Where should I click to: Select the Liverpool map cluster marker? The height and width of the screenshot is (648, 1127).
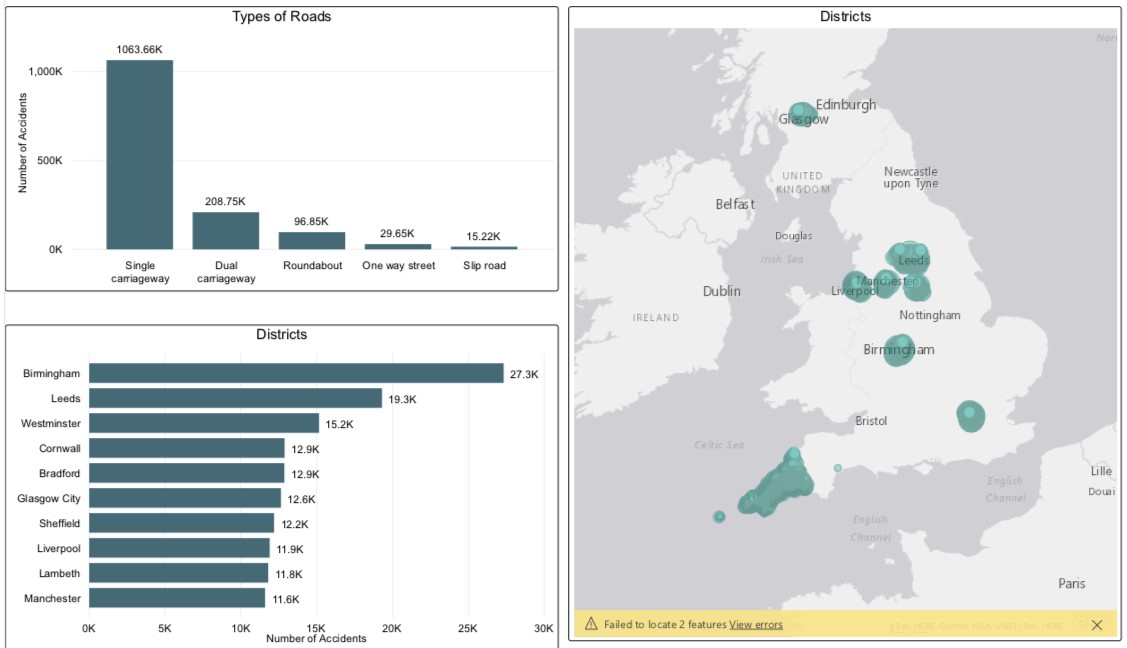coord(854,286)
